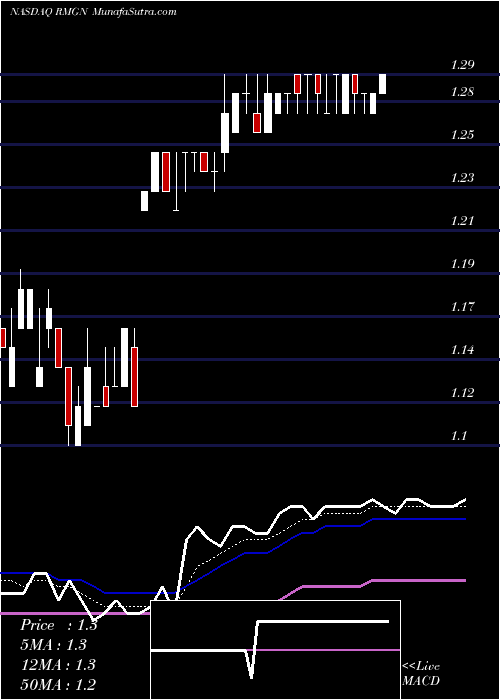Click the Price : 1.3 readout
The height and width of the screenshot is (700, 500).
[58, 625]
